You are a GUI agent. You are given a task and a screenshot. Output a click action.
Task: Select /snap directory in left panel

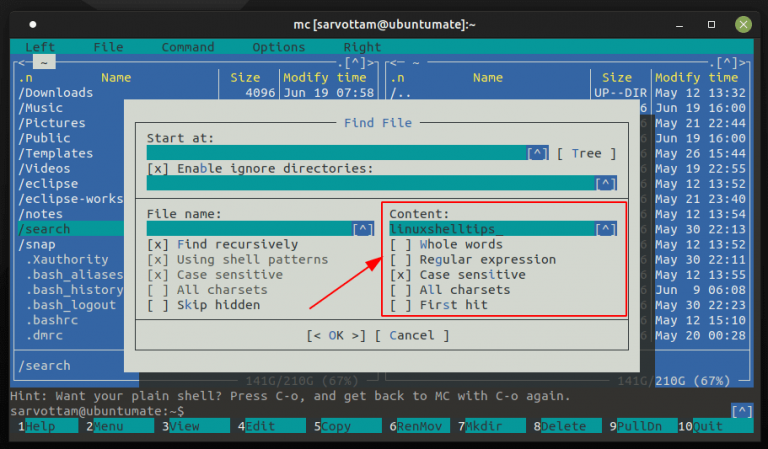pos(36,244)
